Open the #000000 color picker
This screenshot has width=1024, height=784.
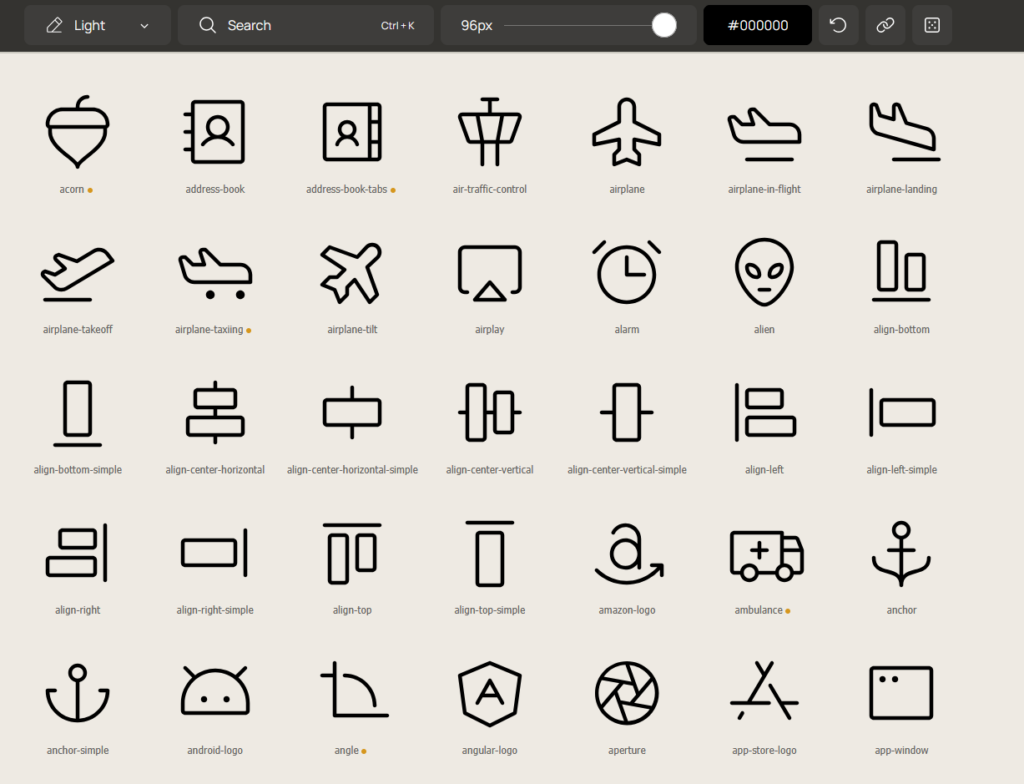pos(757,25)
